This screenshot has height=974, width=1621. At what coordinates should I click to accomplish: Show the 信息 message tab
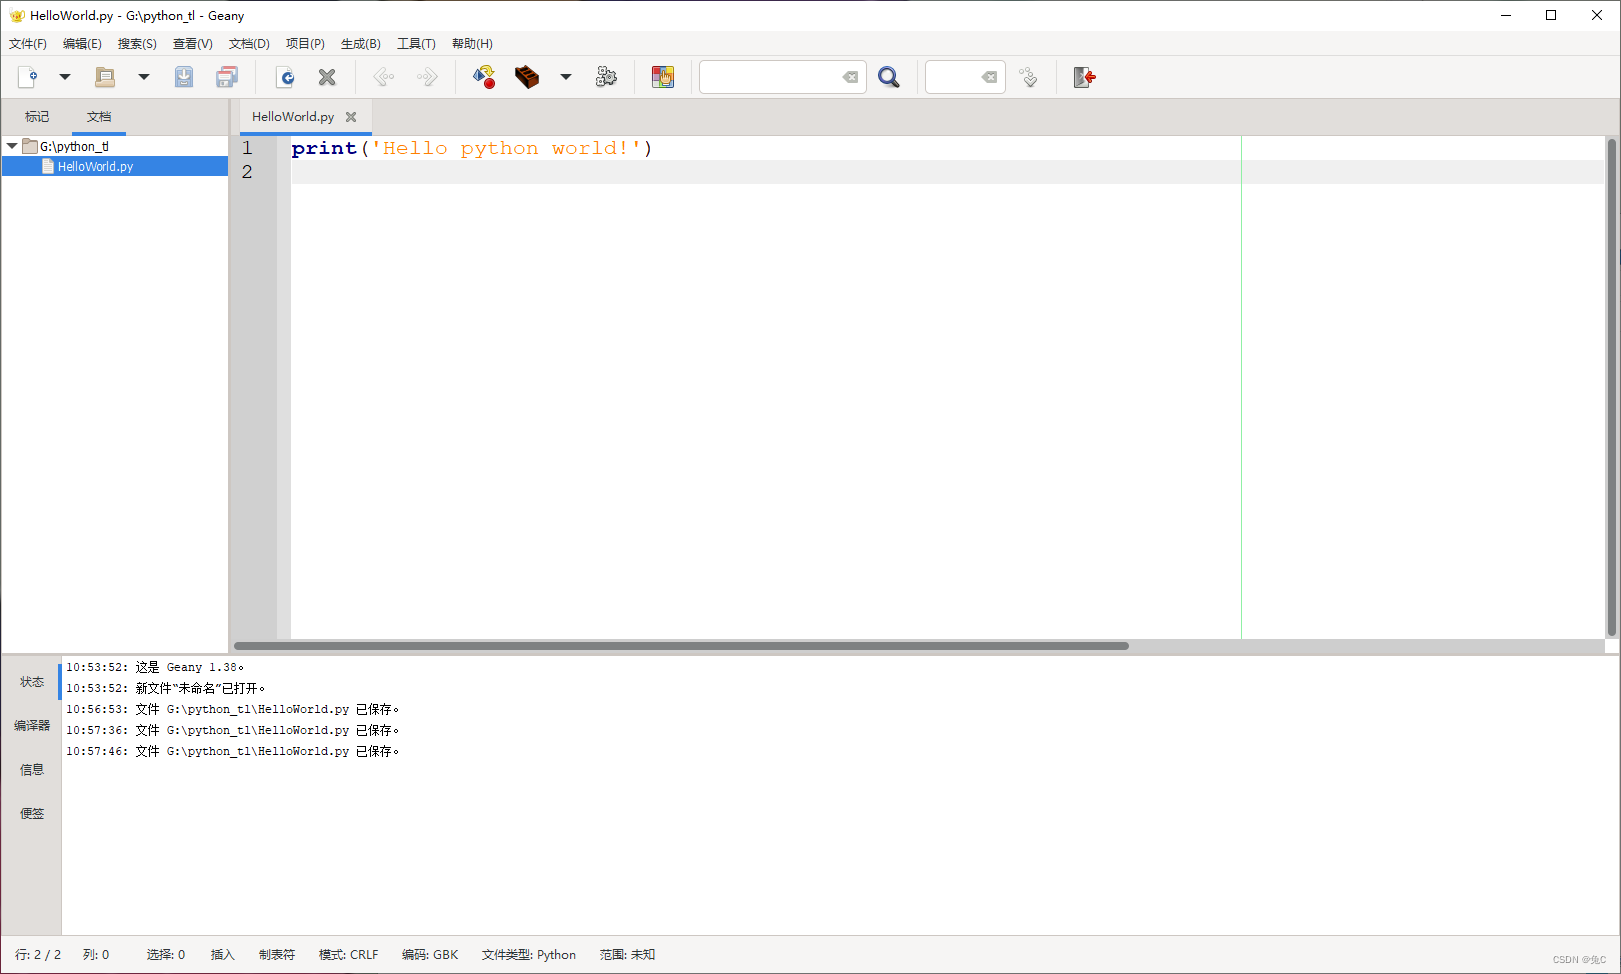[x=32, y=770]
